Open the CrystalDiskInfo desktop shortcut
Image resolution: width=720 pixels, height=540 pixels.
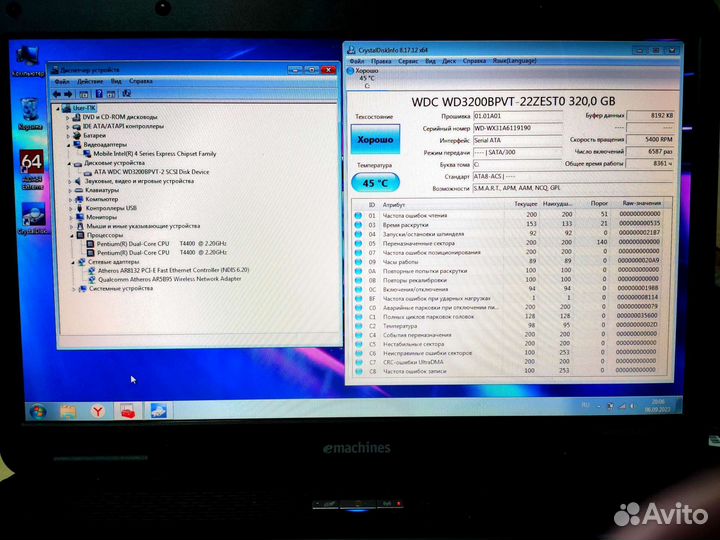pos(33,219)
